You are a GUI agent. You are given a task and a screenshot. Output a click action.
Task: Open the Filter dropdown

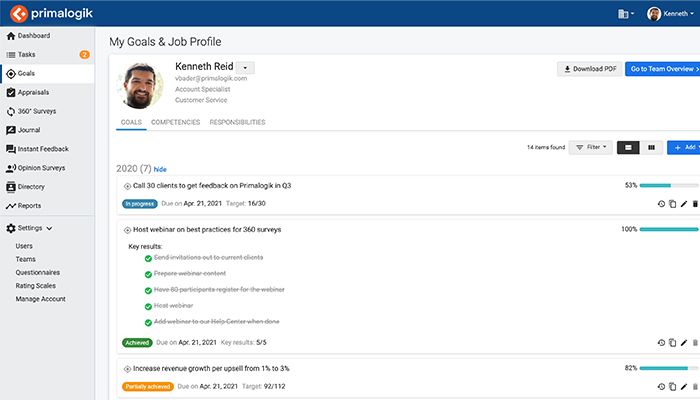[590, 147]
